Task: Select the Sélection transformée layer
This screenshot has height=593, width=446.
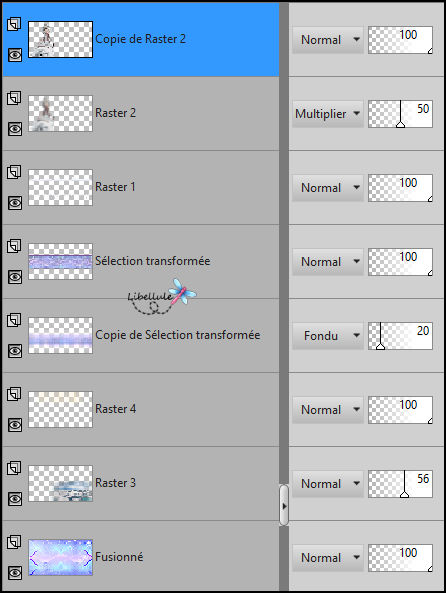Action: point(141,261)
